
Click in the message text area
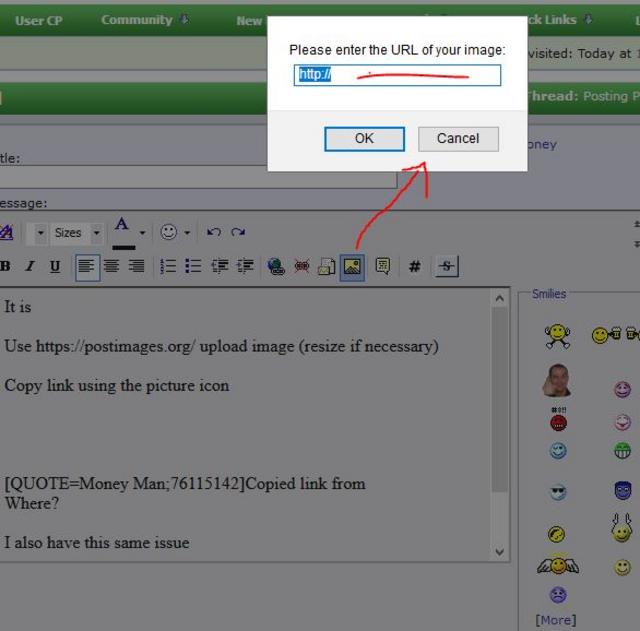coord(246,424)
